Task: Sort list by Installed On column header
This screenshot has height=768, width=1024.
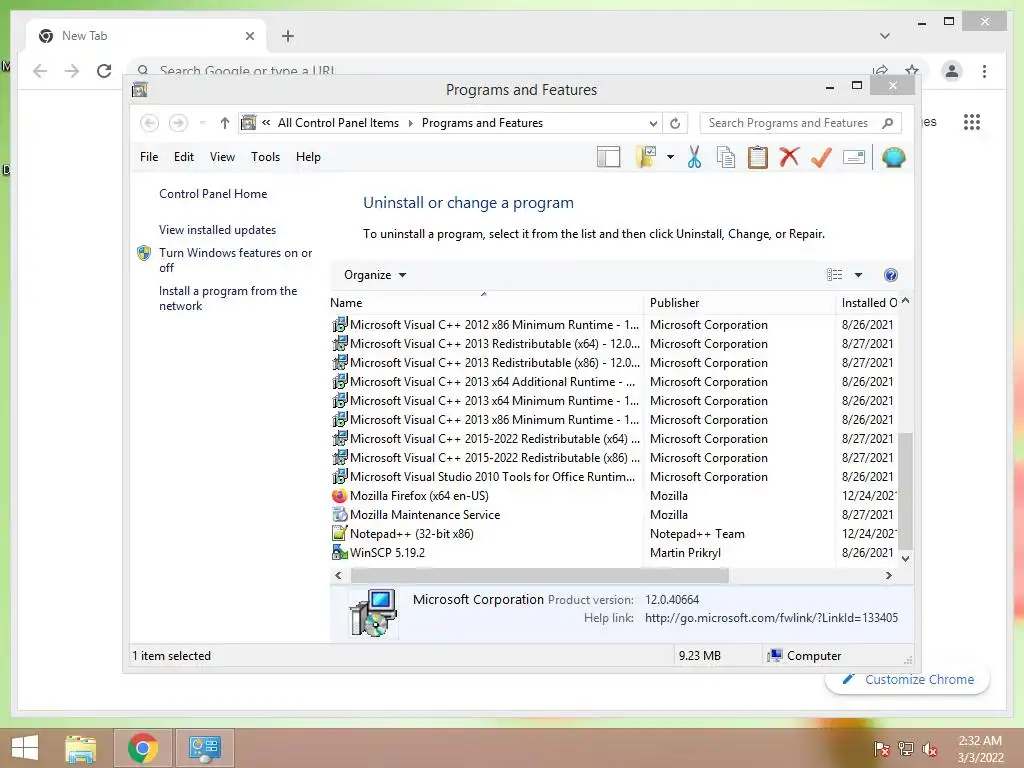Action: pyautogui.click(x=869, y=303)
